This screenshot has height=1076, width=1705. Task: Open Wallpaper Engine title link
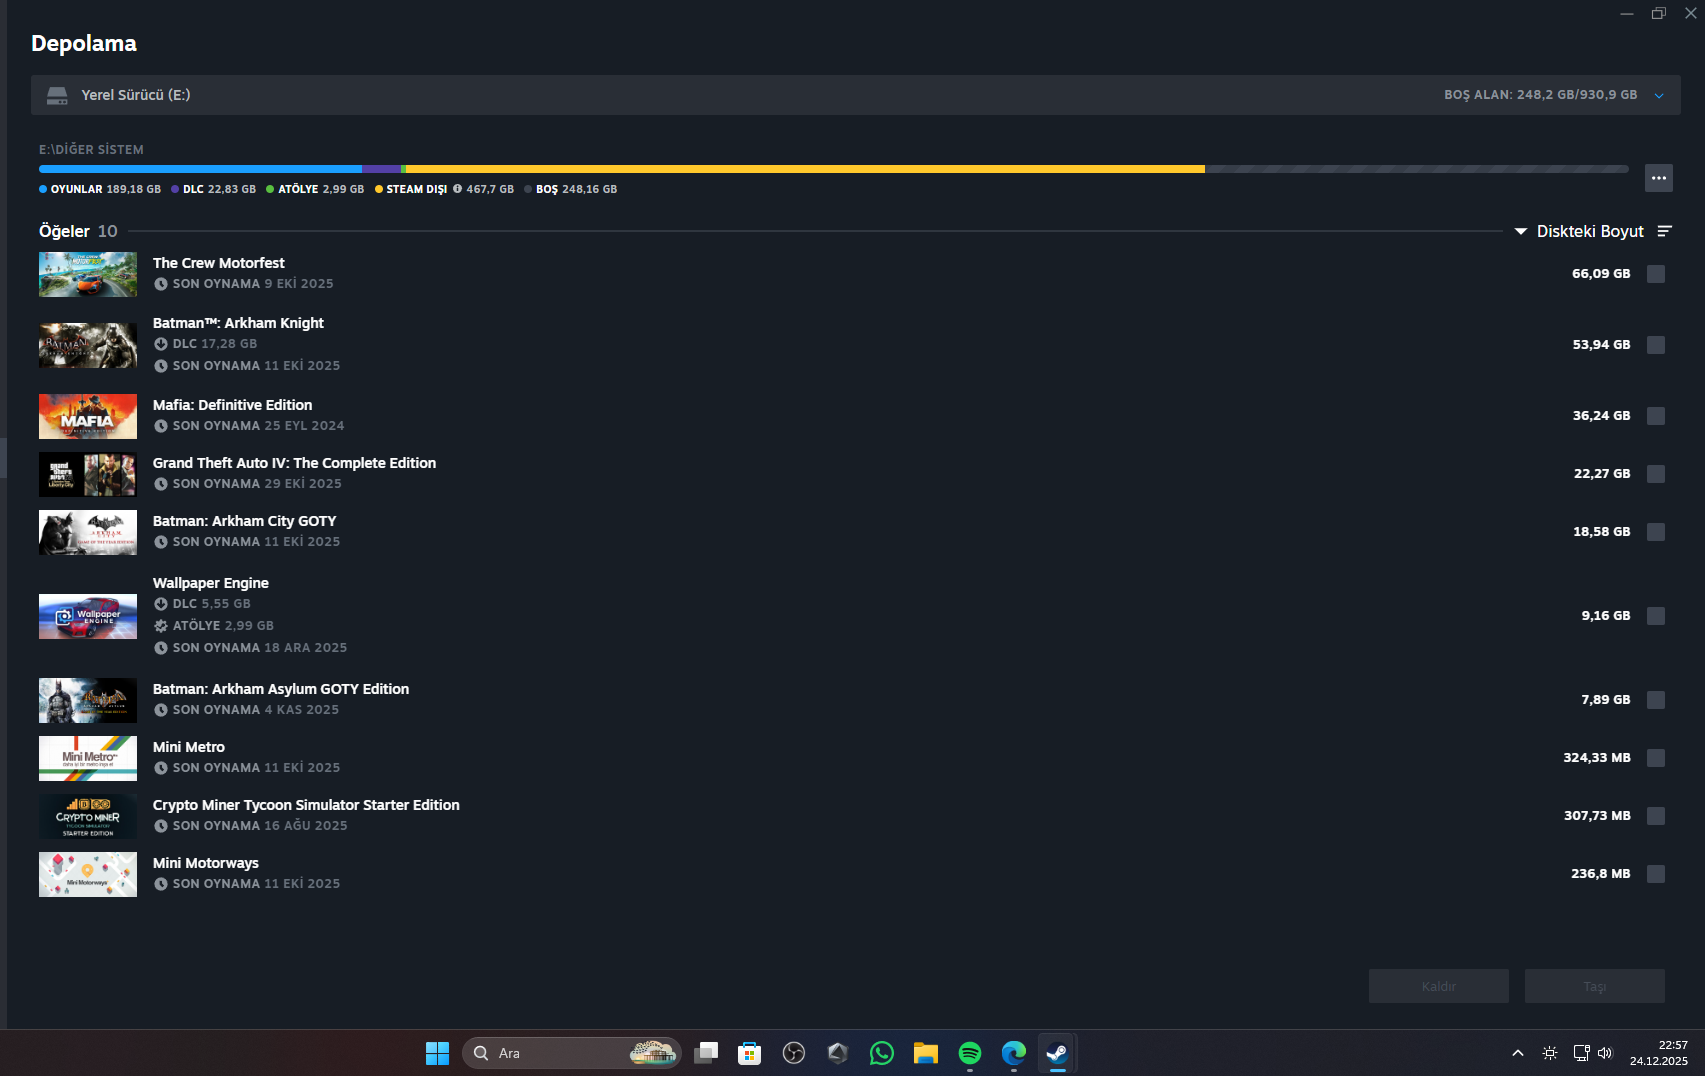(211, 583)
